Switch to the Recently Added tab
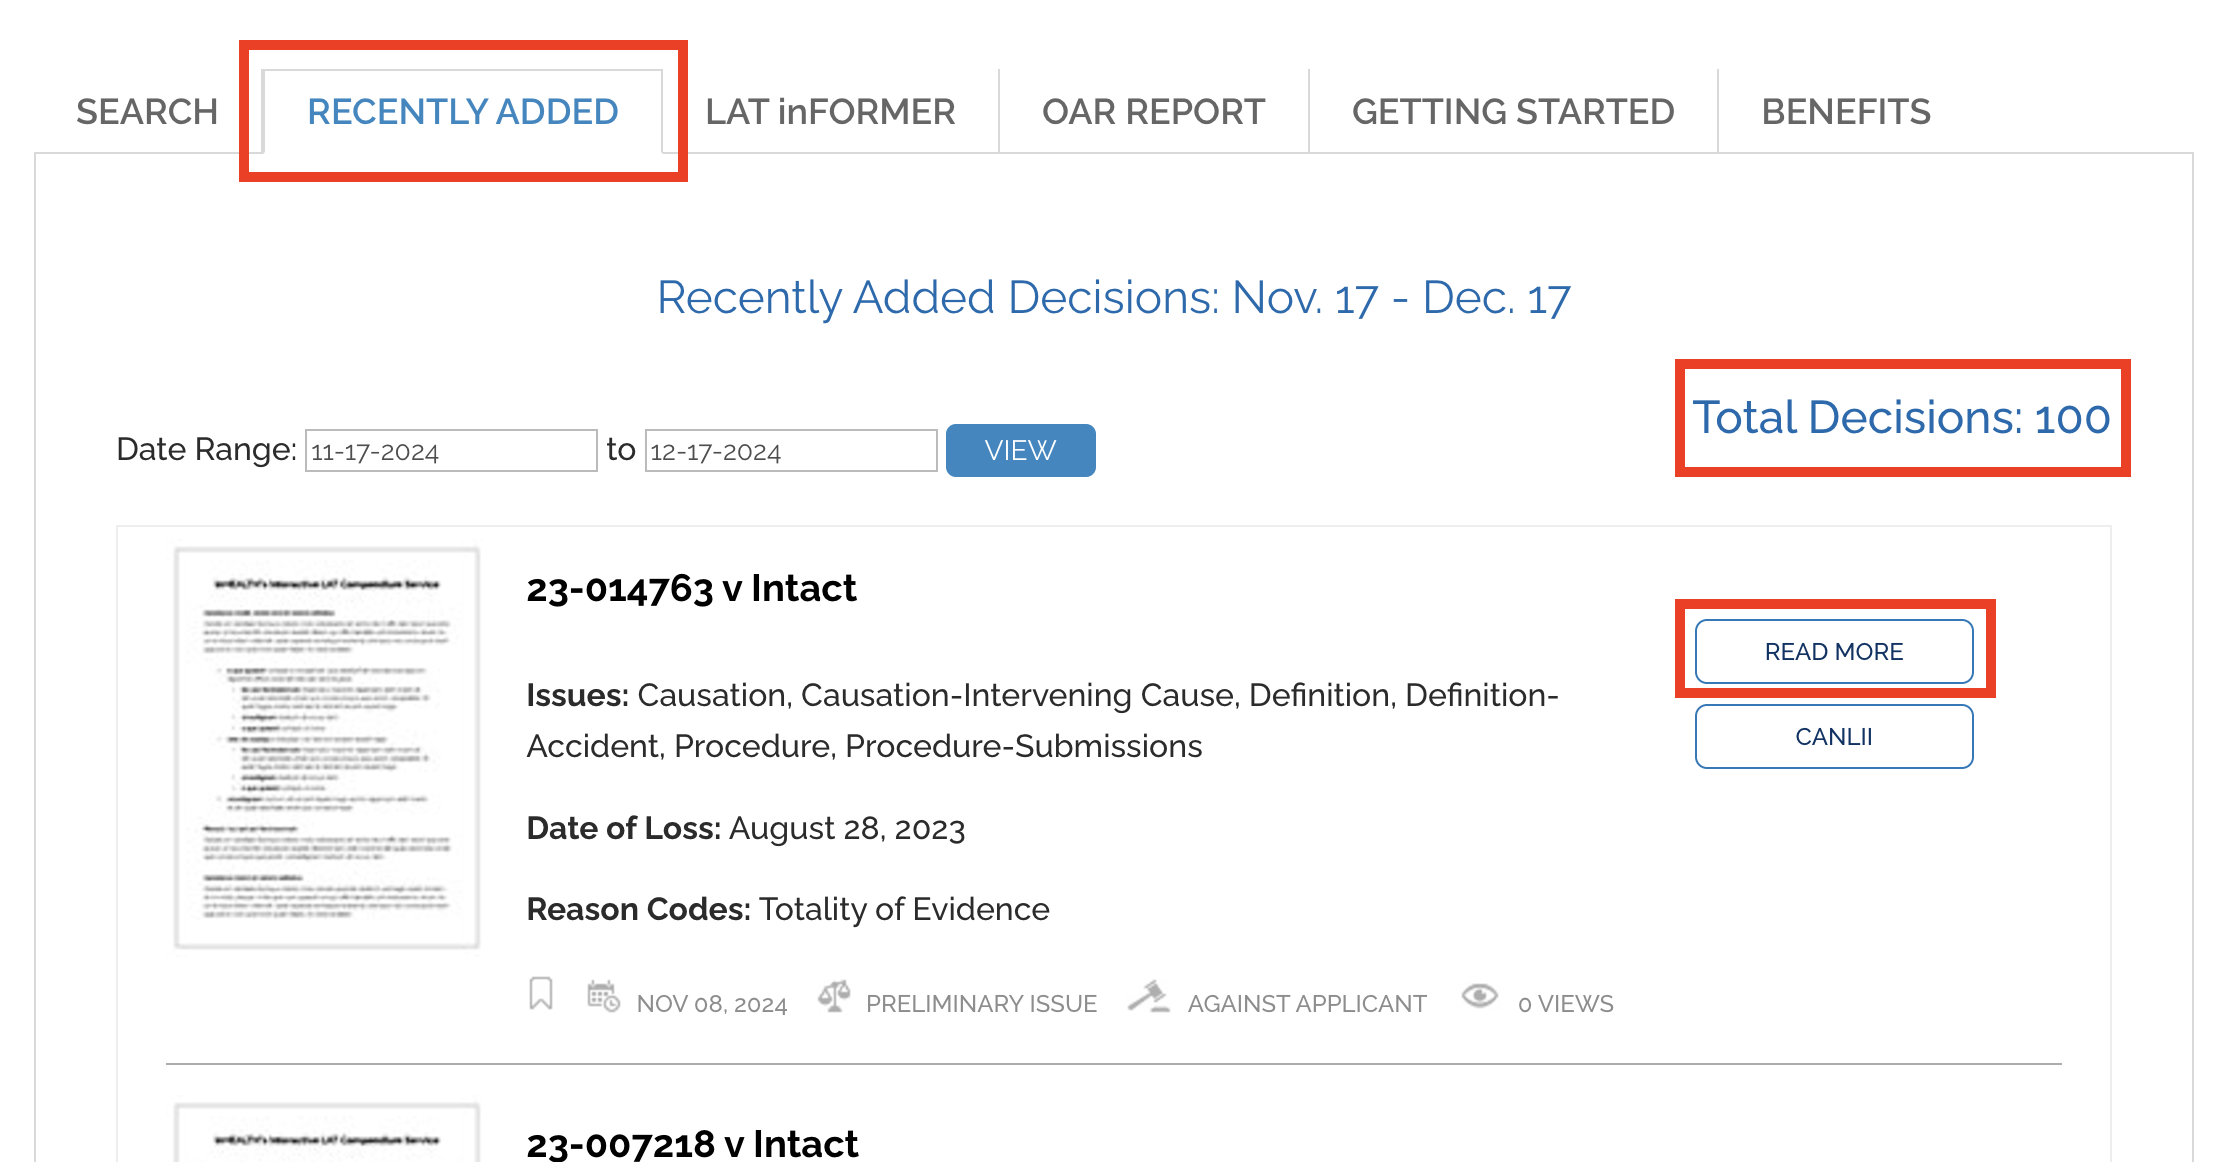This screenshot has width=2222, height=1162. pyautogui.click(x=462, y=112)
